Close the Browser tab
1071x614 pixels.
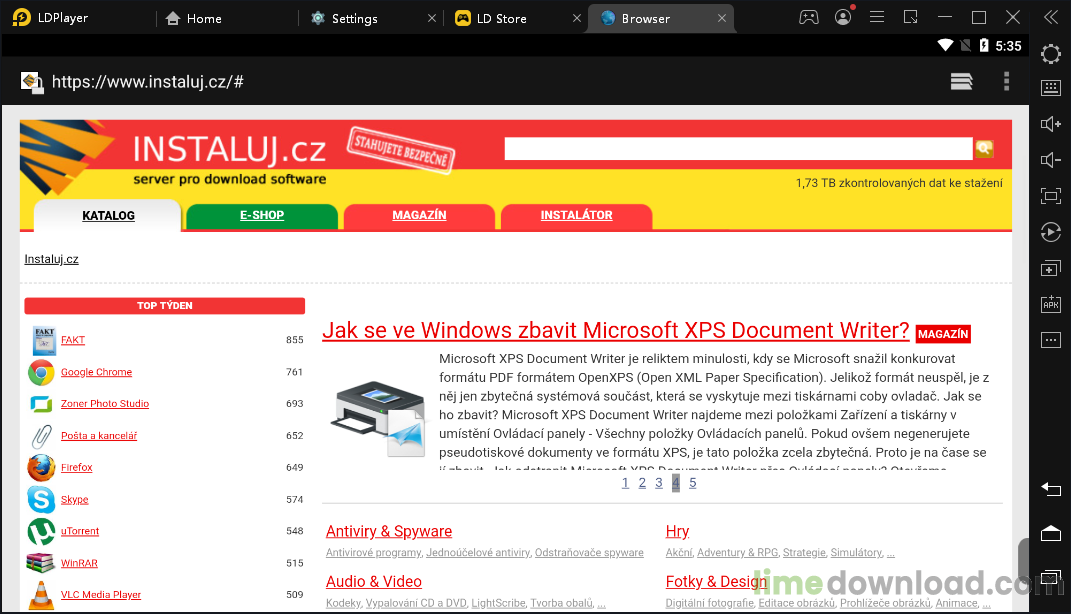coord(722,18)
